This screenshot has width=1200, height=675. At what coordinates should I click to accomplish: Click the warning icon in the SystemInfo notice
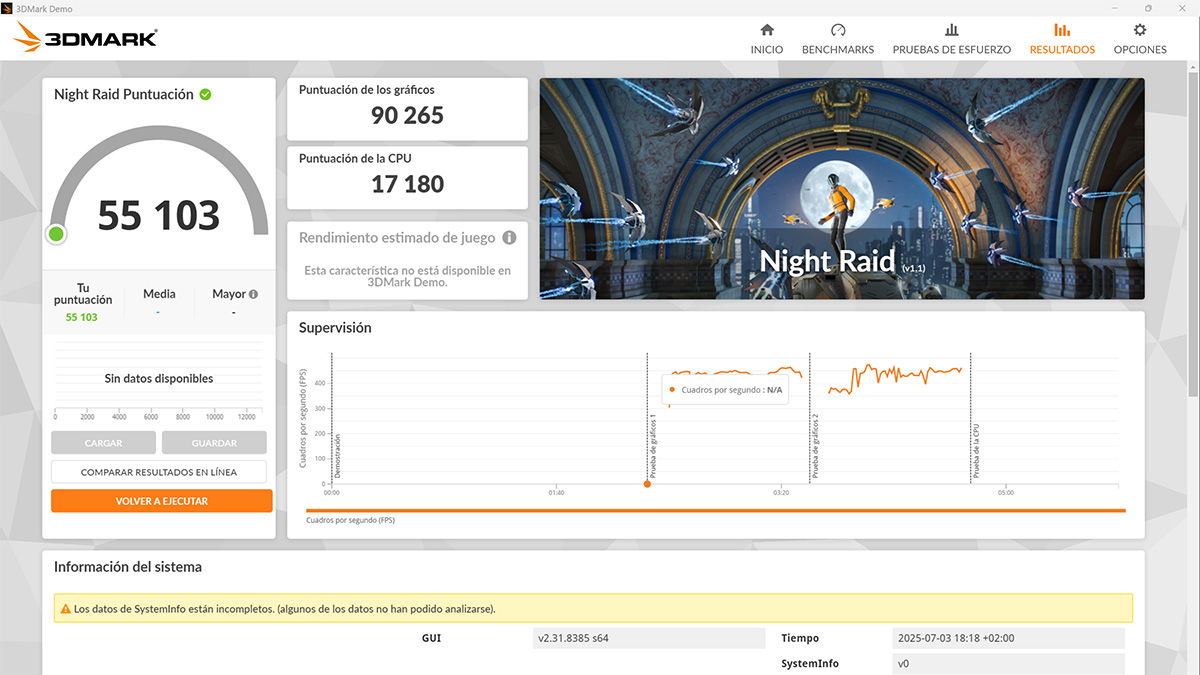click(66, 608)
